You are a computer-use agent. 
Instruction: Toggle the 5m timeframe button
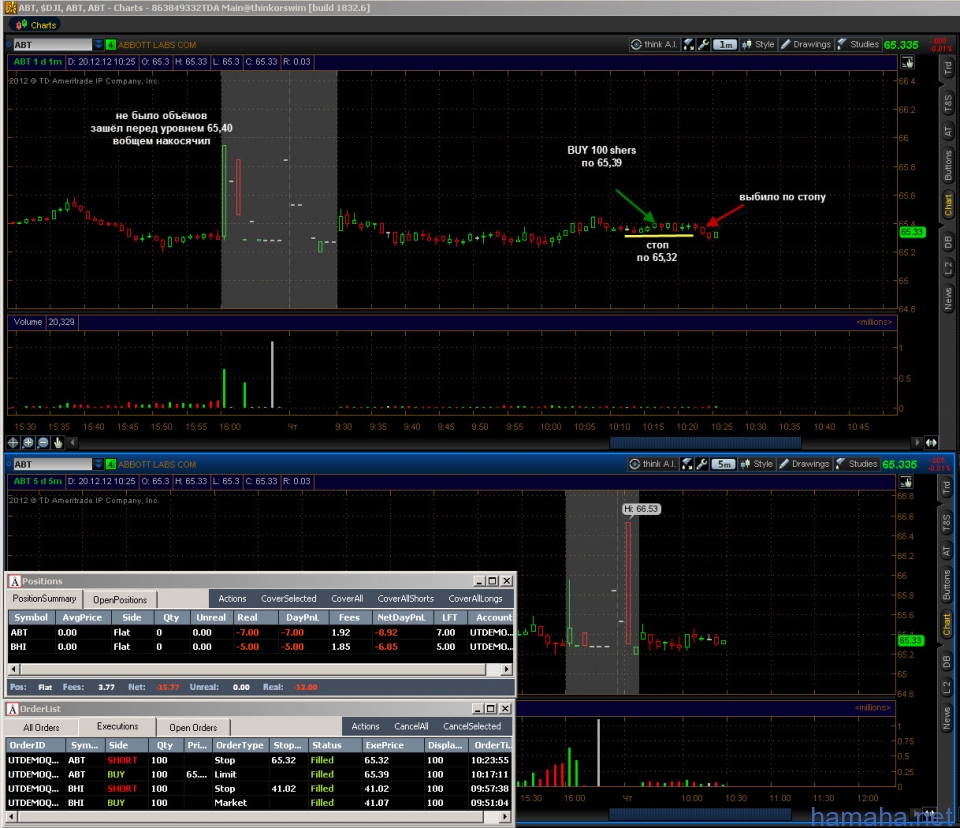724,464
